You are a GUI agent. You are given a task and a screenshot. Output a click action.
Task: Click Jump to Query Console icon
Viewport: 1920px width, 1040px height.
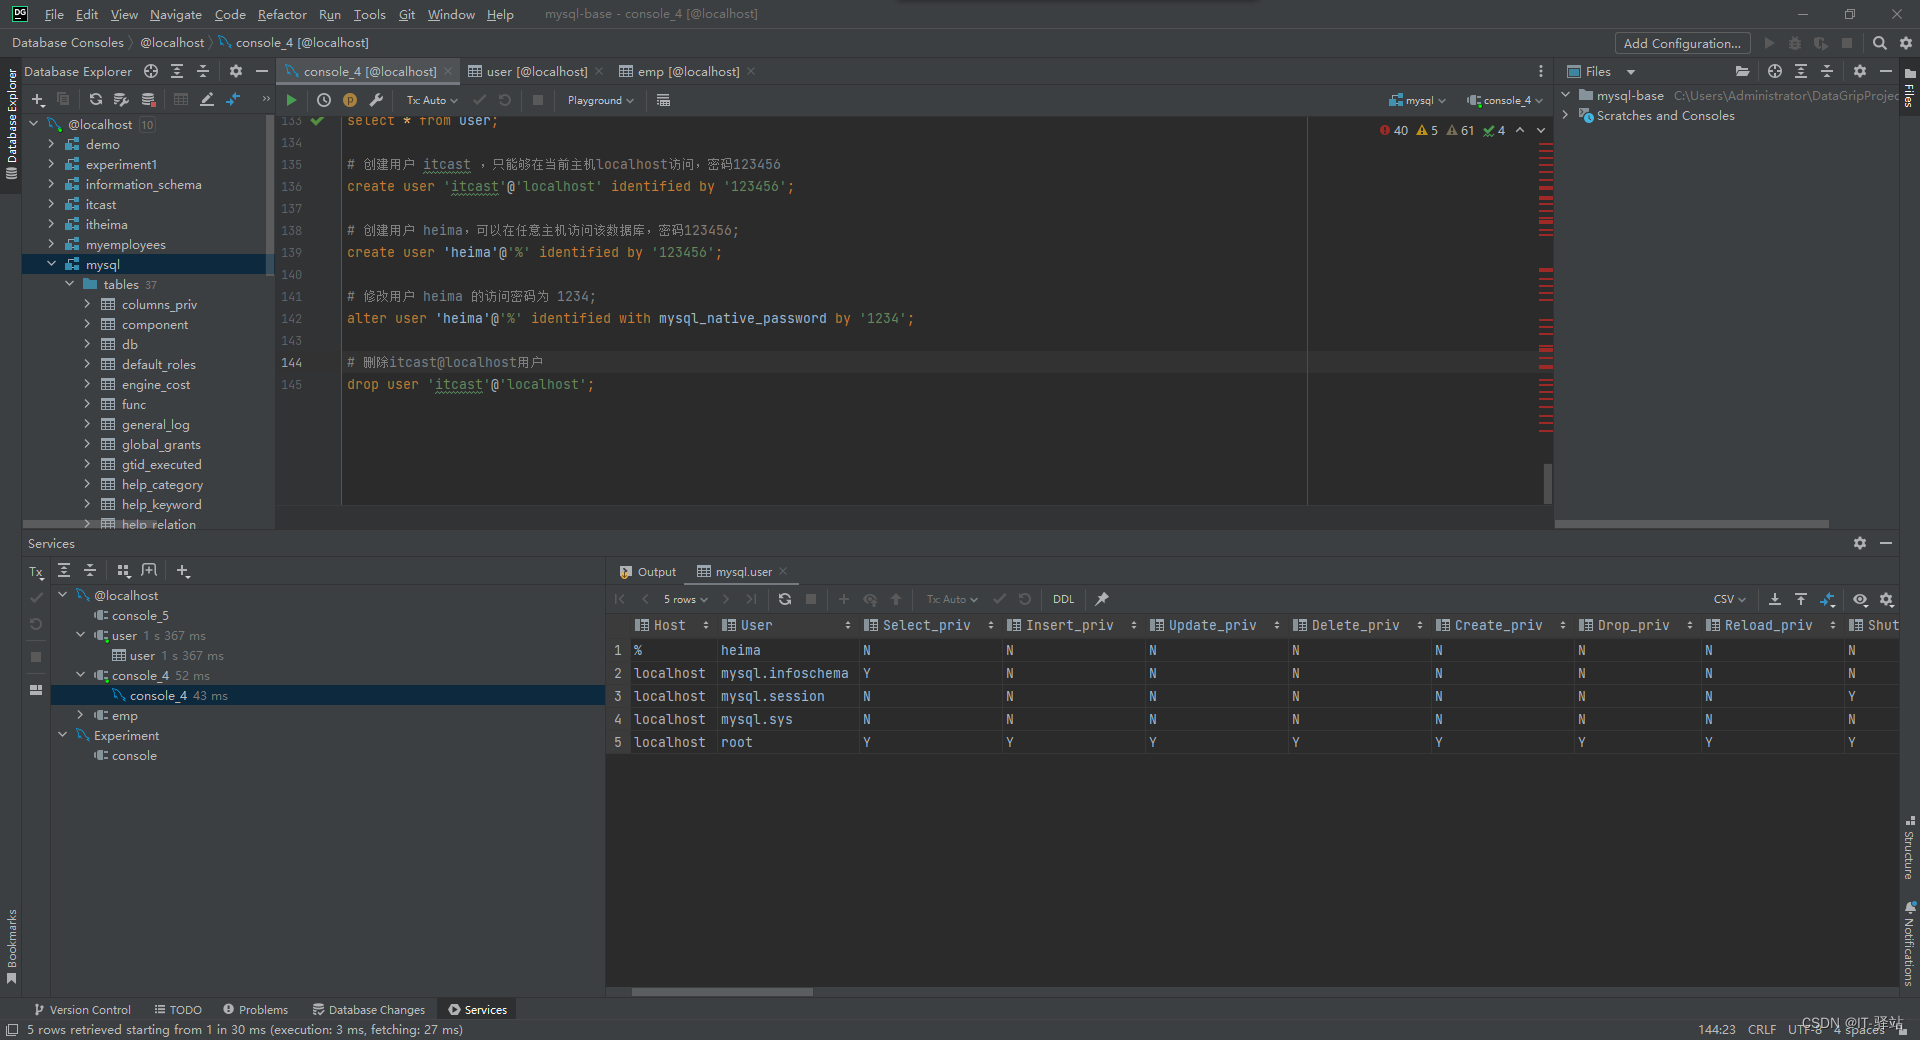click(x=233, y=100)
